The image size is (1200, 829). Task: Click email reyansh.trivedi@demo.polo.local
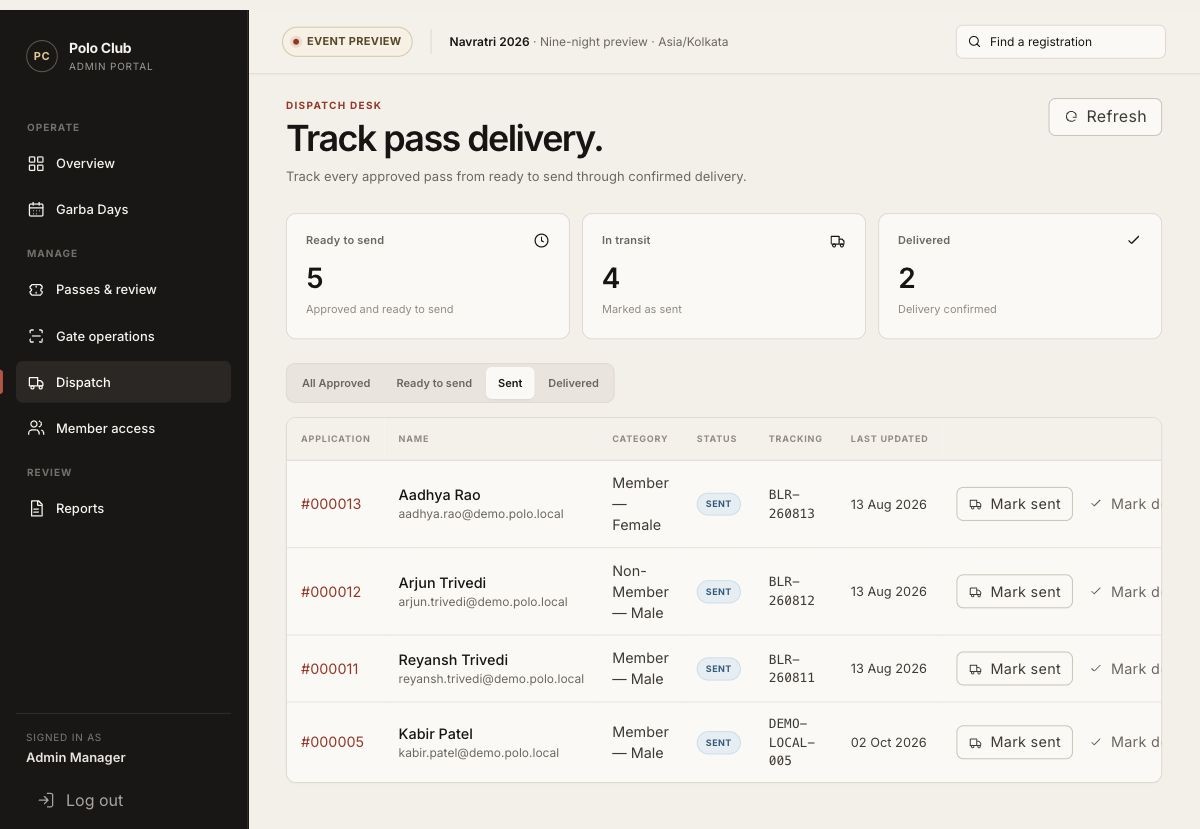click(x=491, y=679)
